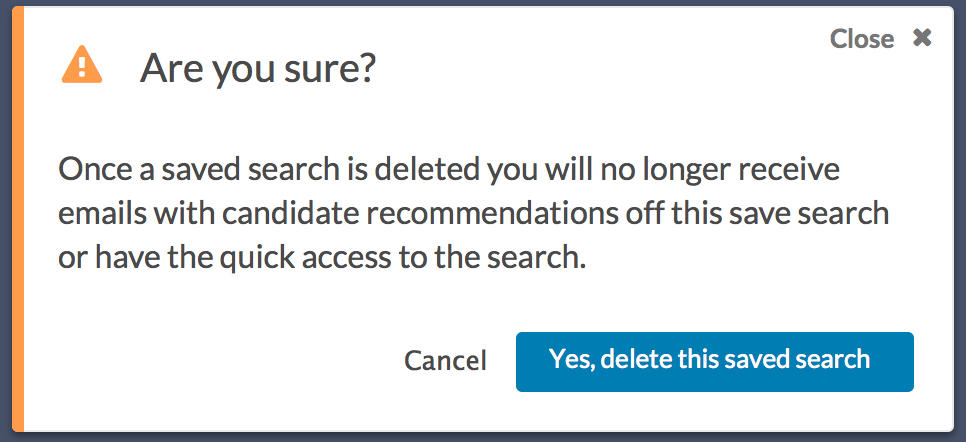Click the Close text label
Screen dimensions: 966x442
862,39
